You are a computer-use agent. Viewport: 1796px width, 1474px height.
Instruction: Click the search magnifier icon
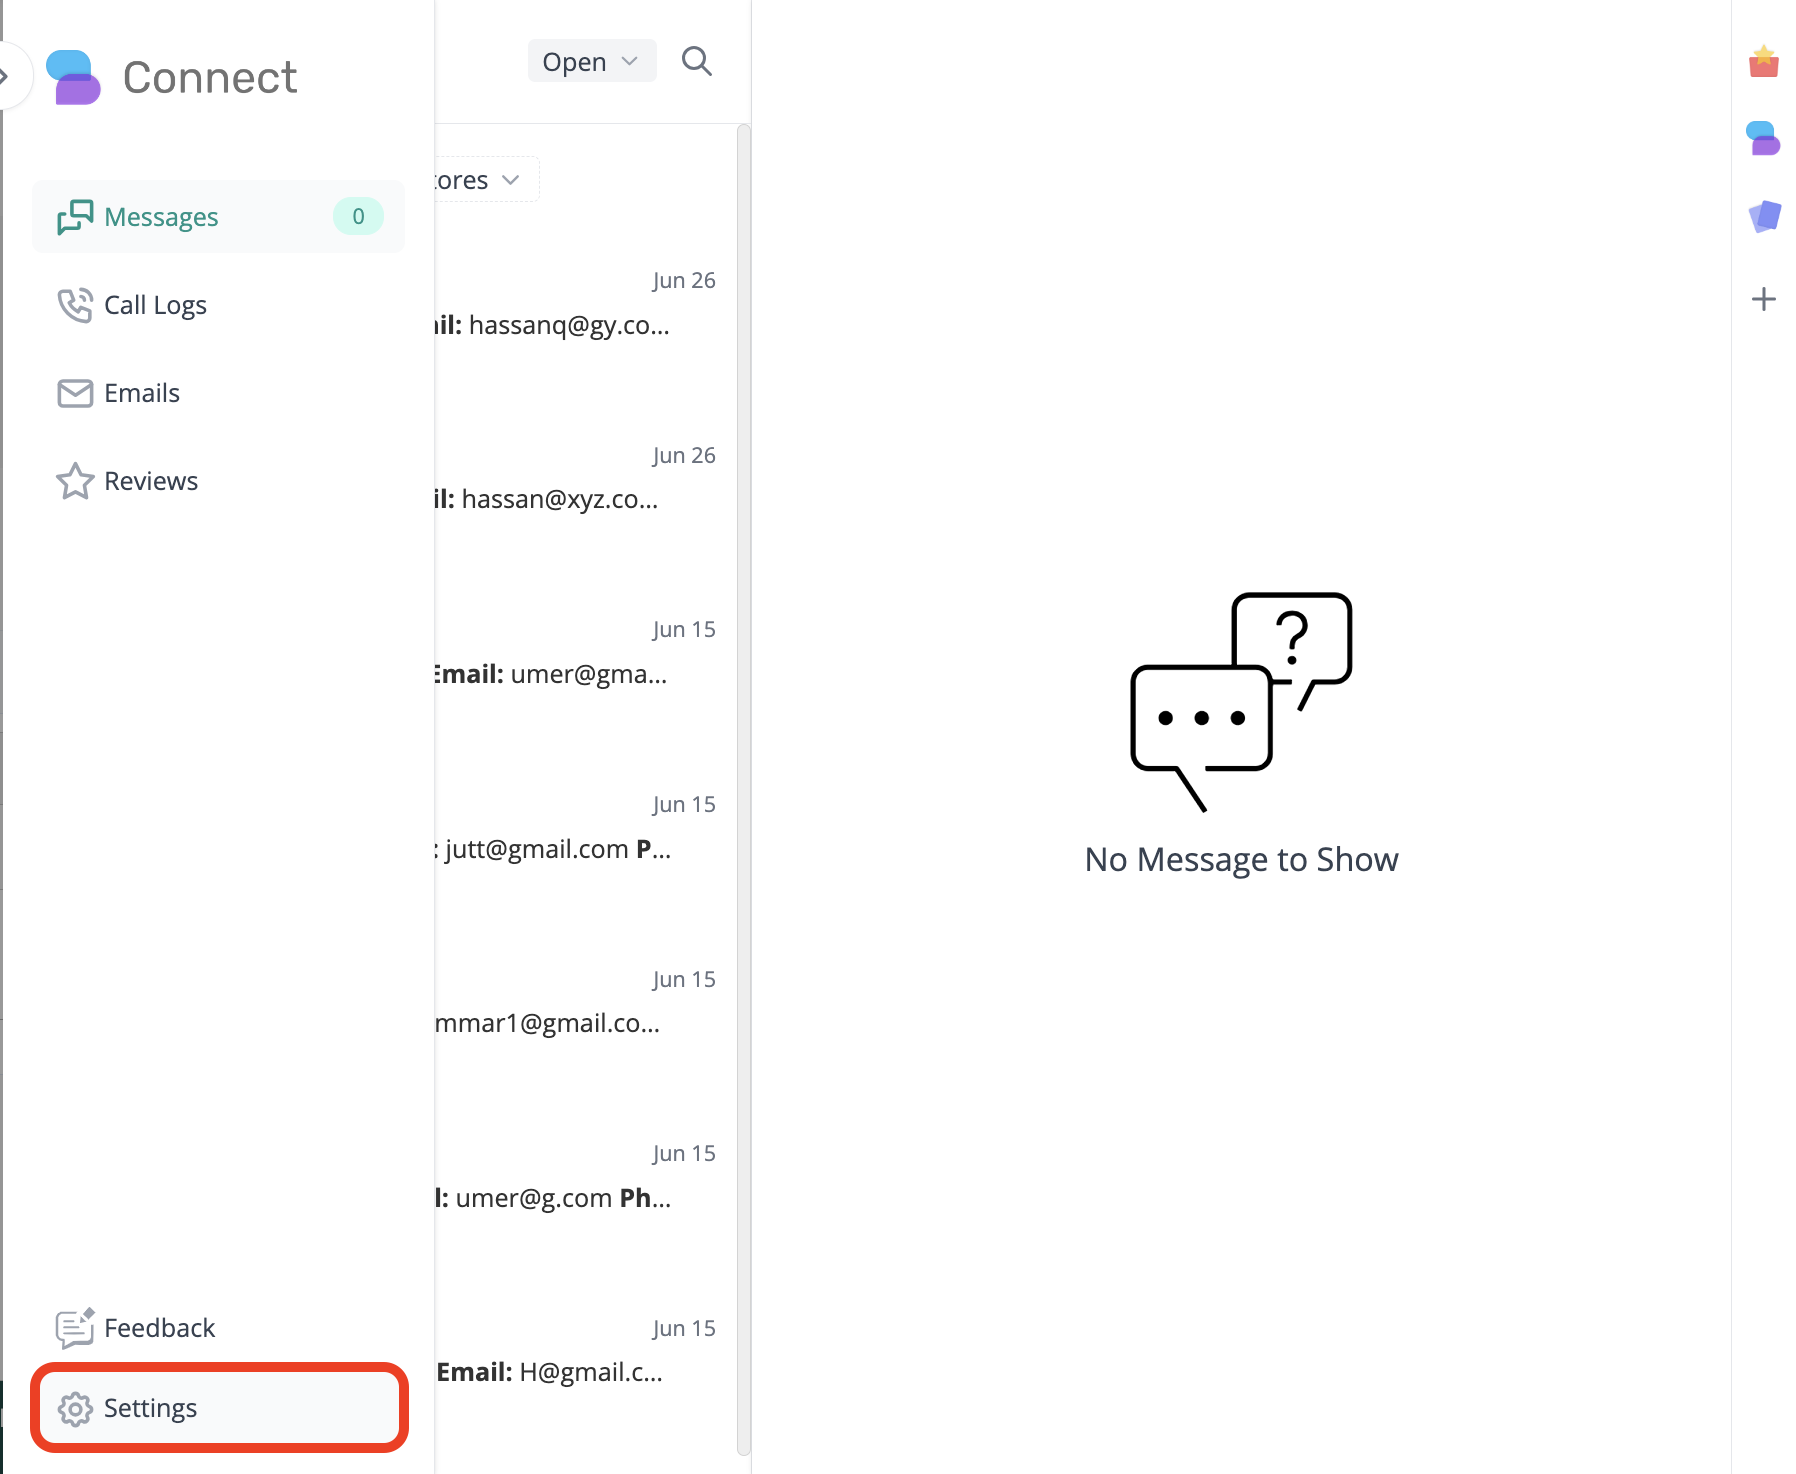pos(696,62)
